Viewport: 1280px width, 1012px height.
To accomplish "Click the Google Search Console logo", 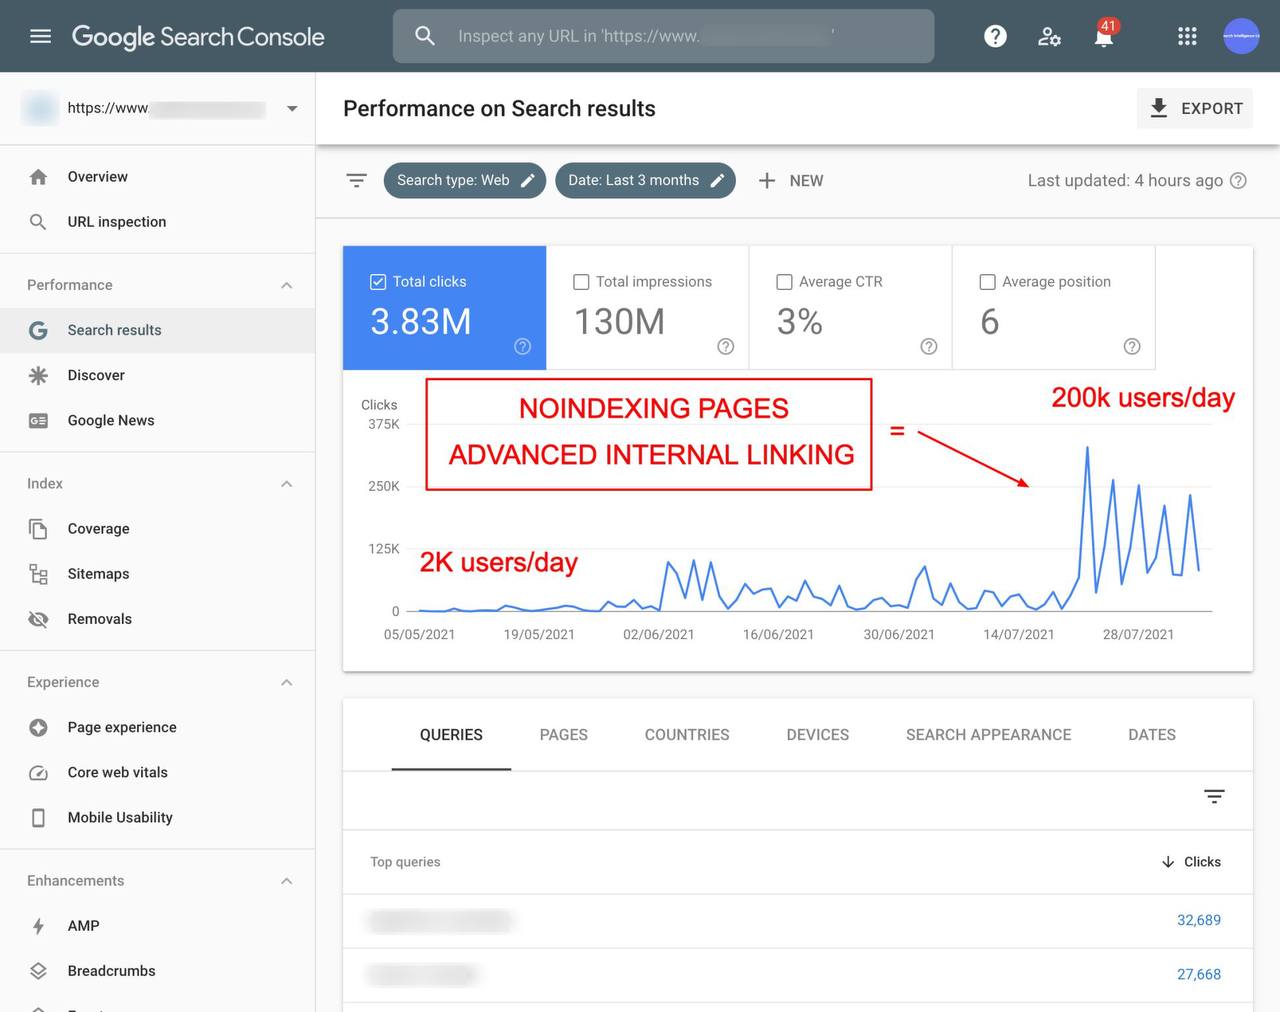I will (x=198, y=37).
